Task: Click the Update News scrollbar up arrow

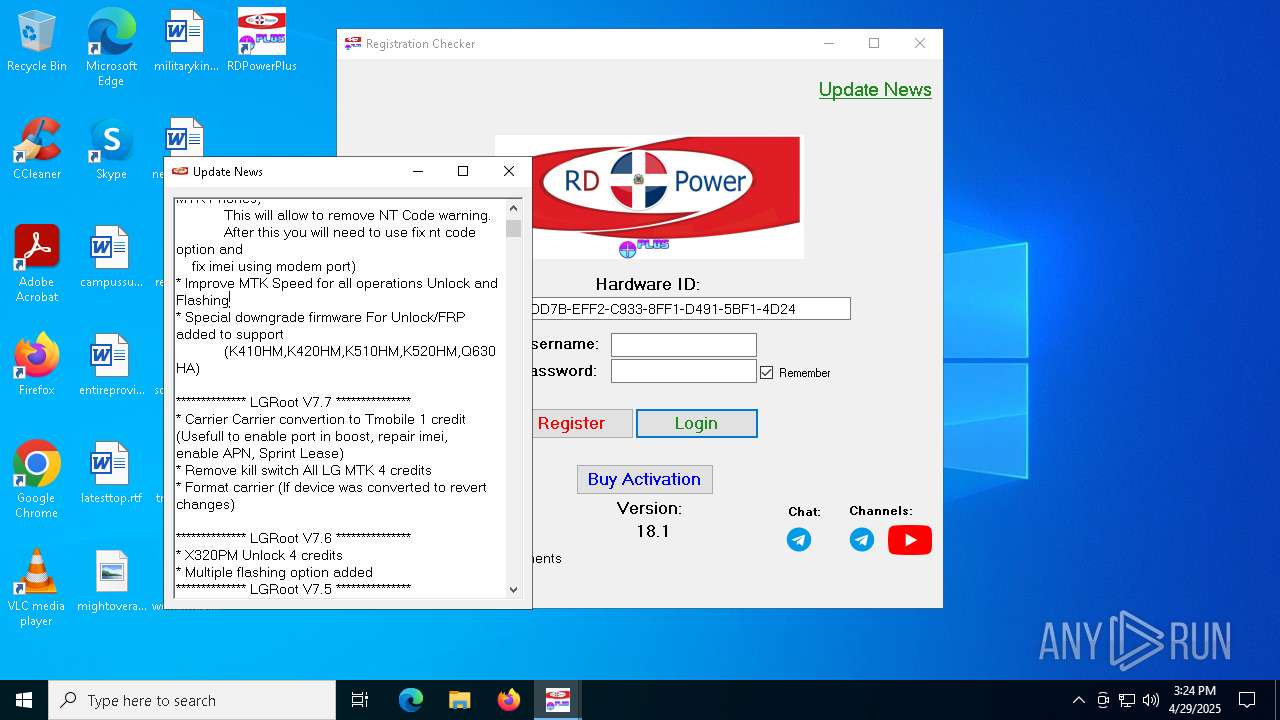Action: coord(514,208)
